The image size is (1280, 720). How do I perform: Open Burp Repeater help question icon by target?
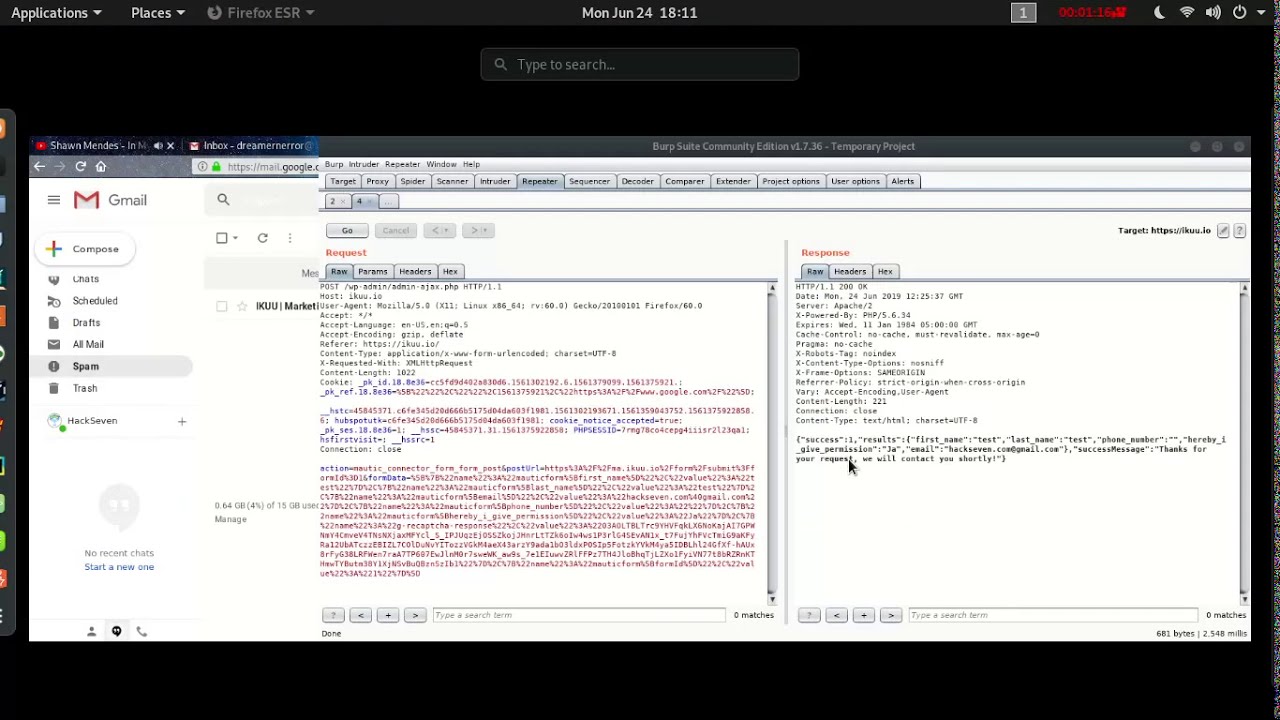point(1239,231)
